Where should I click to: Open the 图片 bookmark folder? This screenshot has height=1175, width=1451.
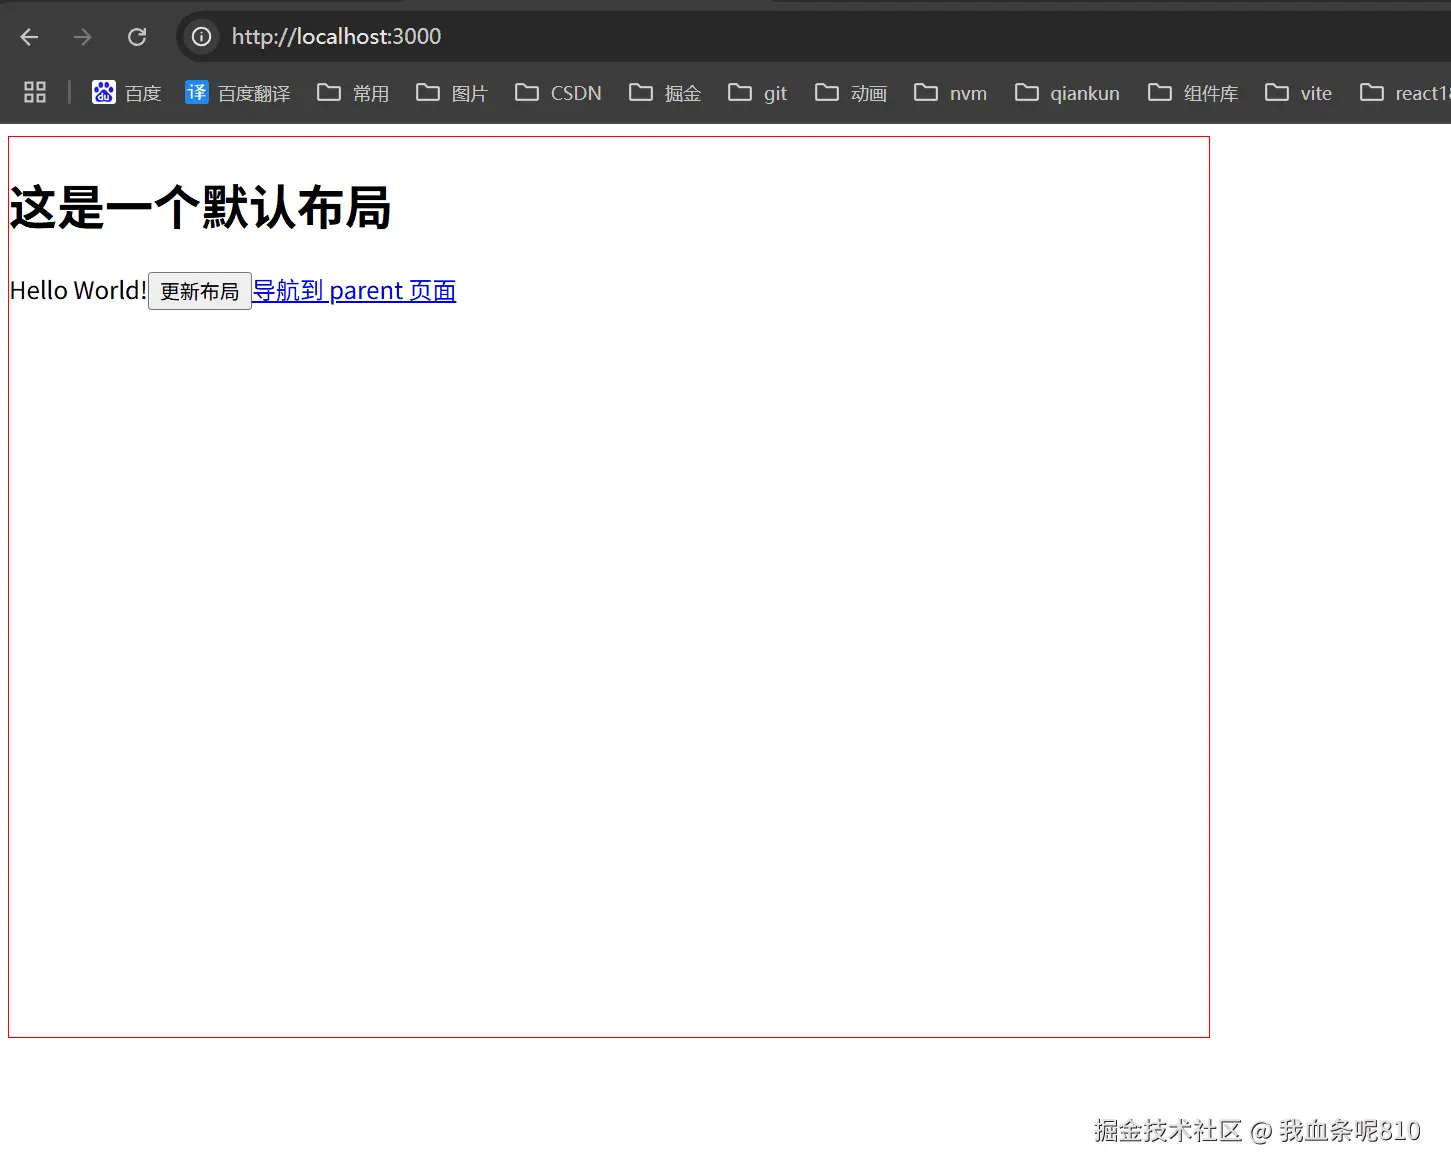tap(452, 93)
